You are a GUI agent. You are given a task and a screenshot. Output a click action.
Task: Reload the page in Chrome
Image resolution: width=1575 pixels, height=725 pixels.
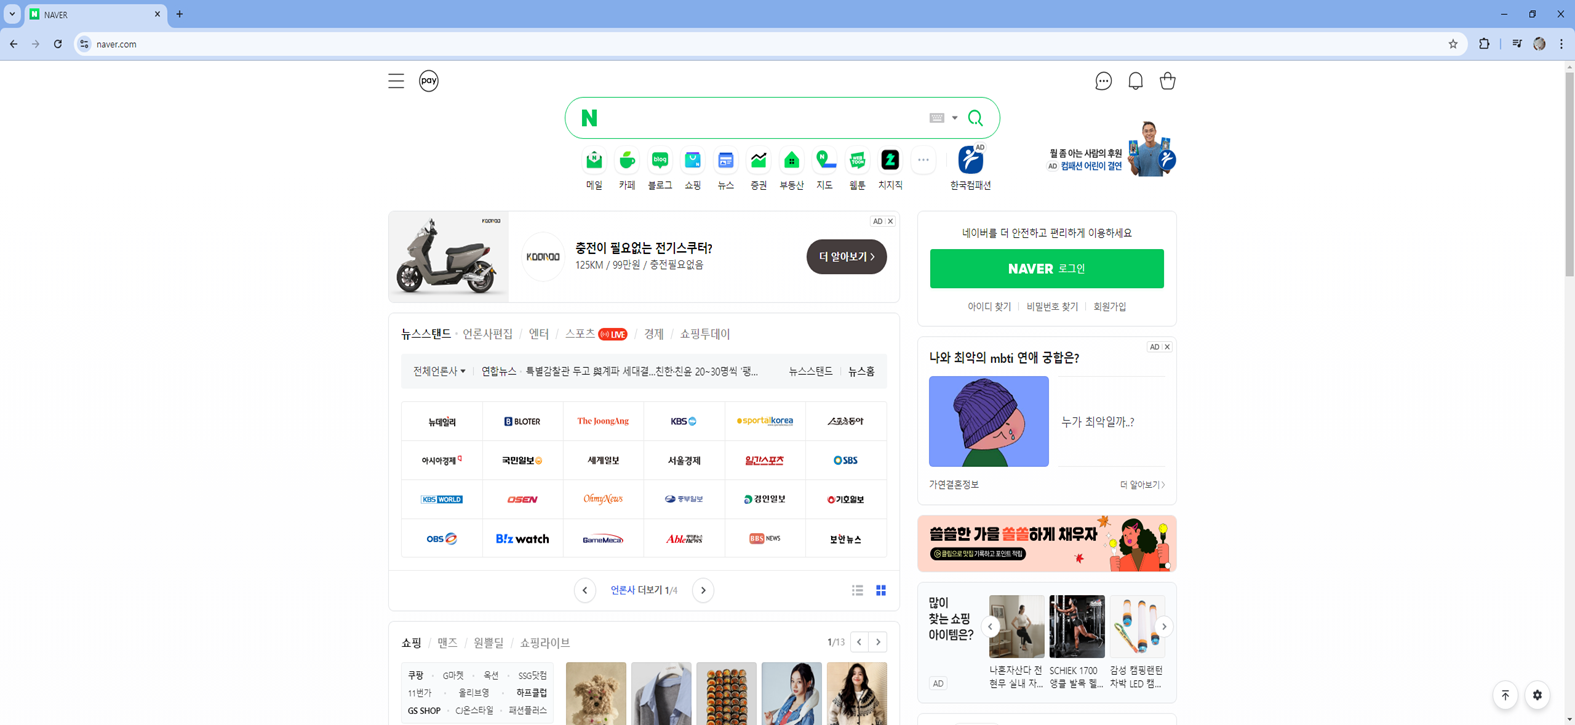pyautogui.click(x=58, y=44)
